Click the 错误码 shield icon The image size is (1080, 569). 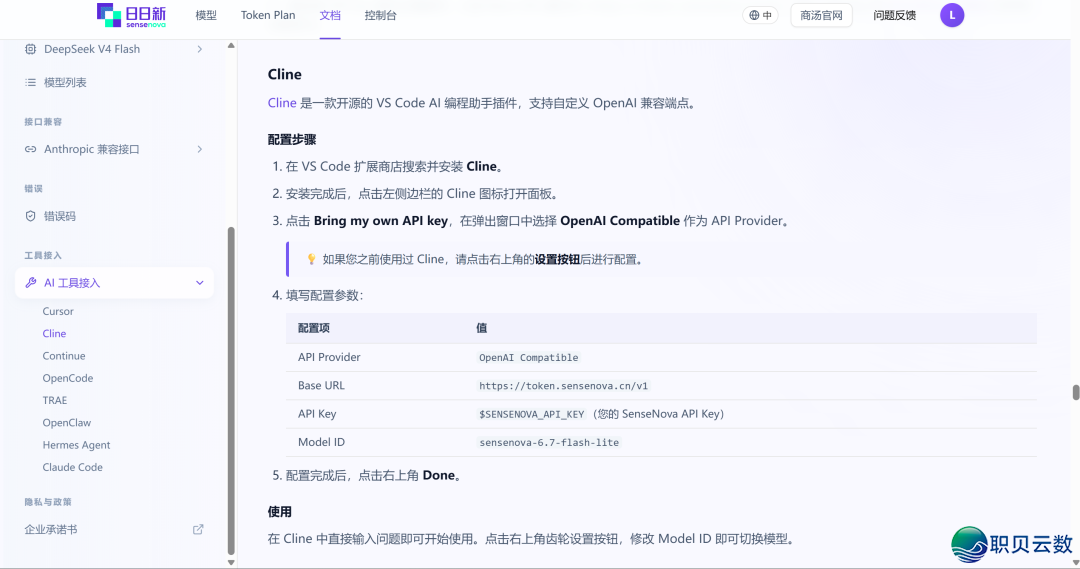click(x=30, y=216)
